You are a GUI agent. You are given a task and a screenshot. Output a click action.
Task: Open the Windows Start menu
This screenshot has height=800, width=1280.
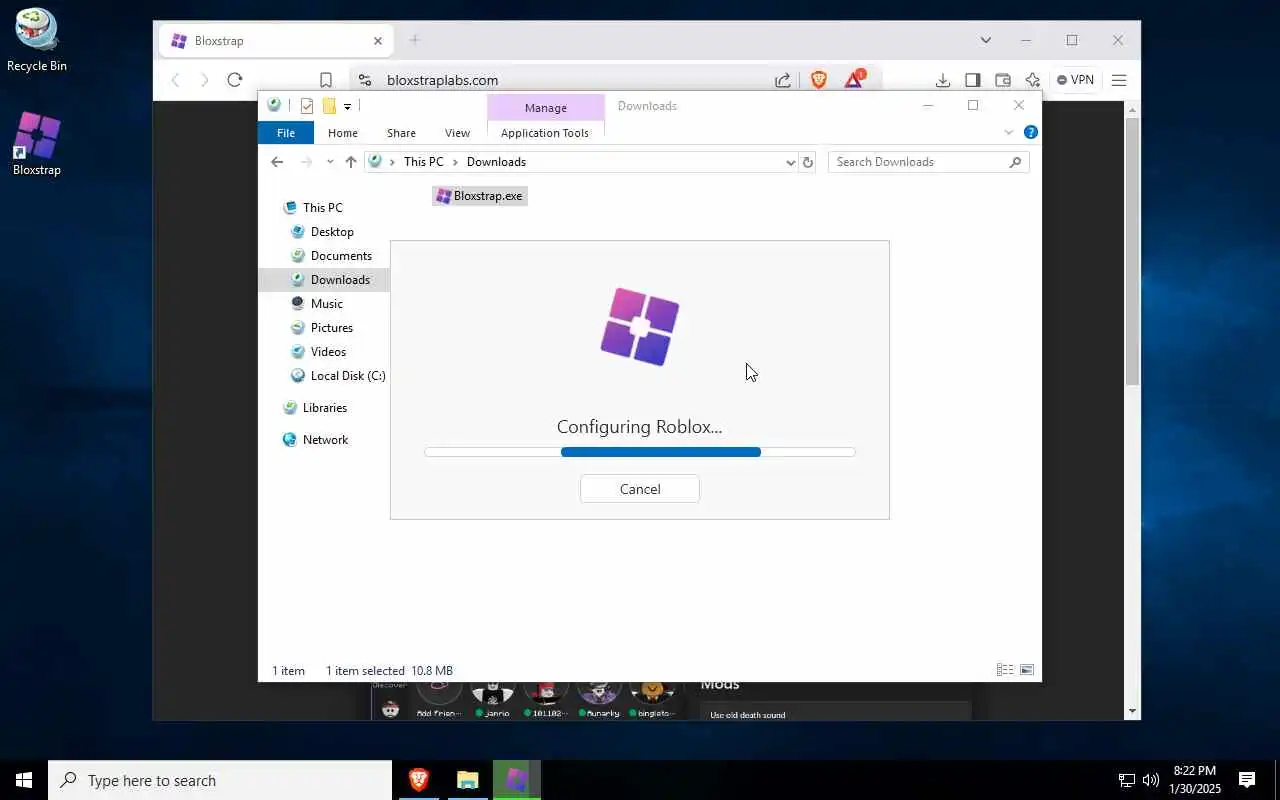coord(24,780)
